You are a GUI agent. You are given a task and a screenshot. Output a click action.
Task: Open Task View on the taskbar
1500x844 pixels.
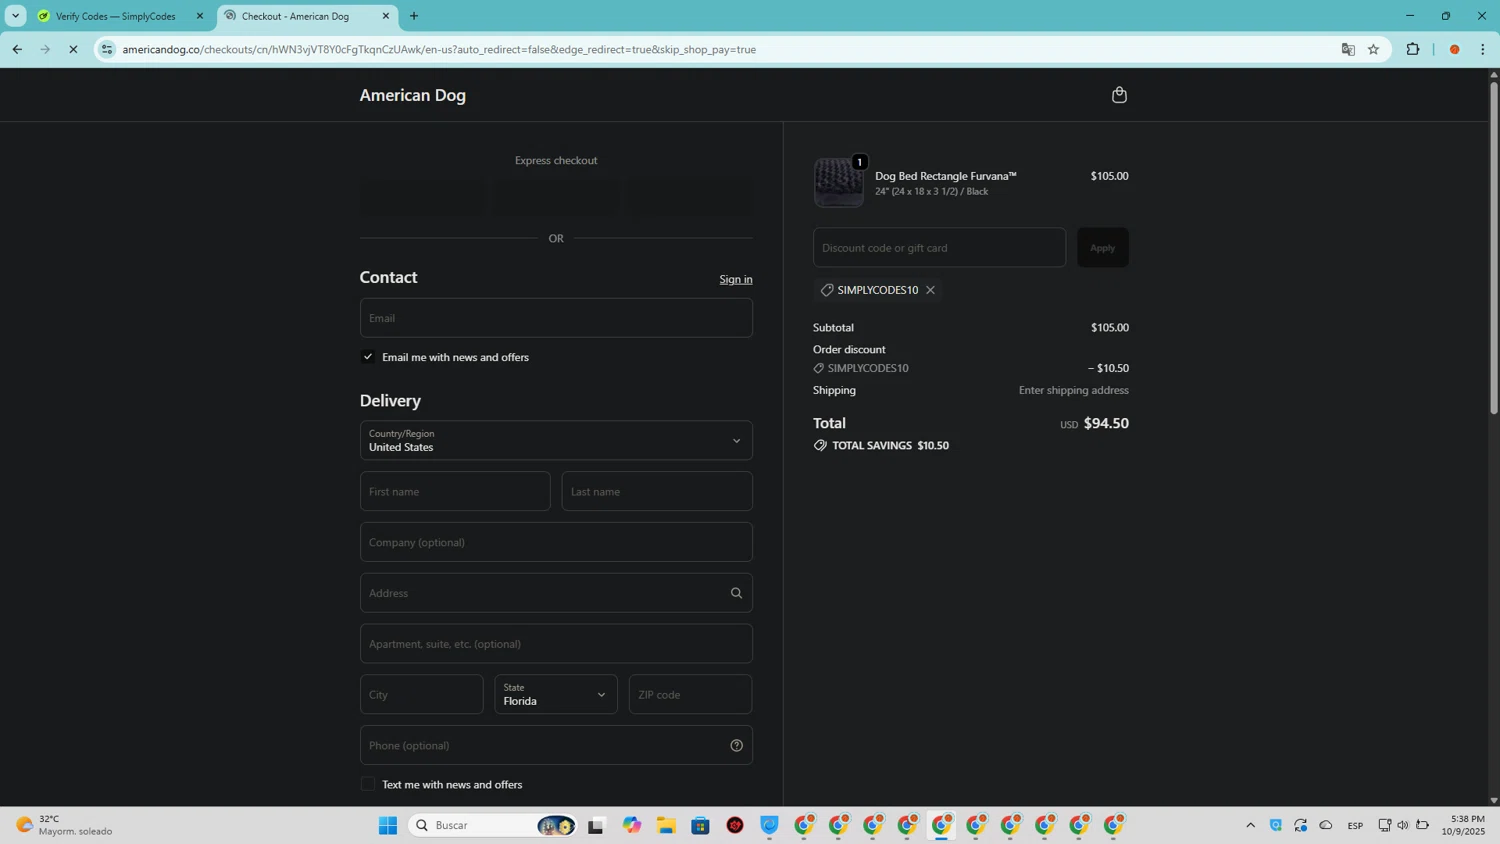(597, 825)
